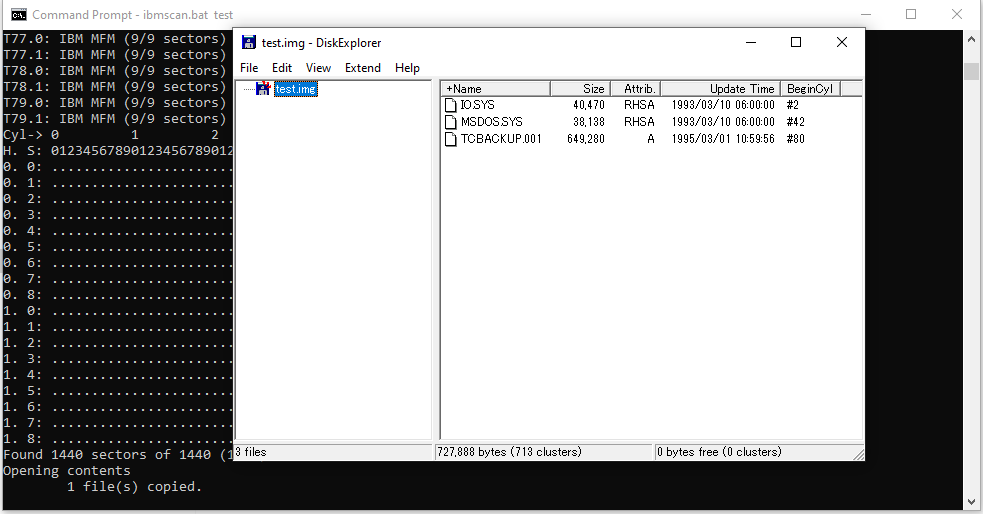The image size is (983, 514).
Task: Sort the list by the Name column header
Action: coord(495,89)
